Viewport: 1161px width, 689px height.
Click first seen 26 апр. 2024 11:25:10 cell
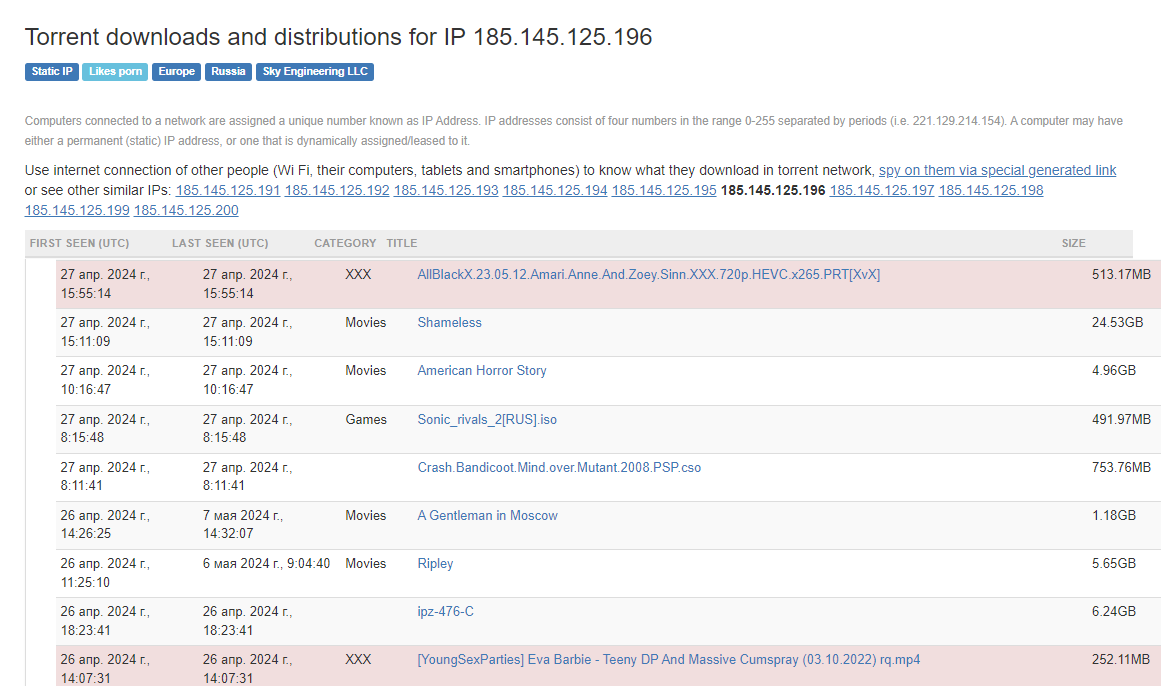(x=105, y=574)
